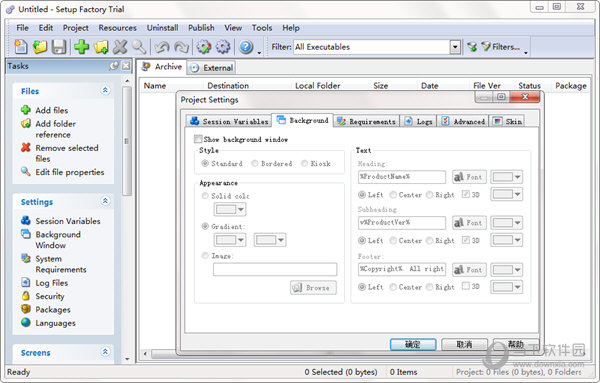Open the Resources menu

click(117, 28)
